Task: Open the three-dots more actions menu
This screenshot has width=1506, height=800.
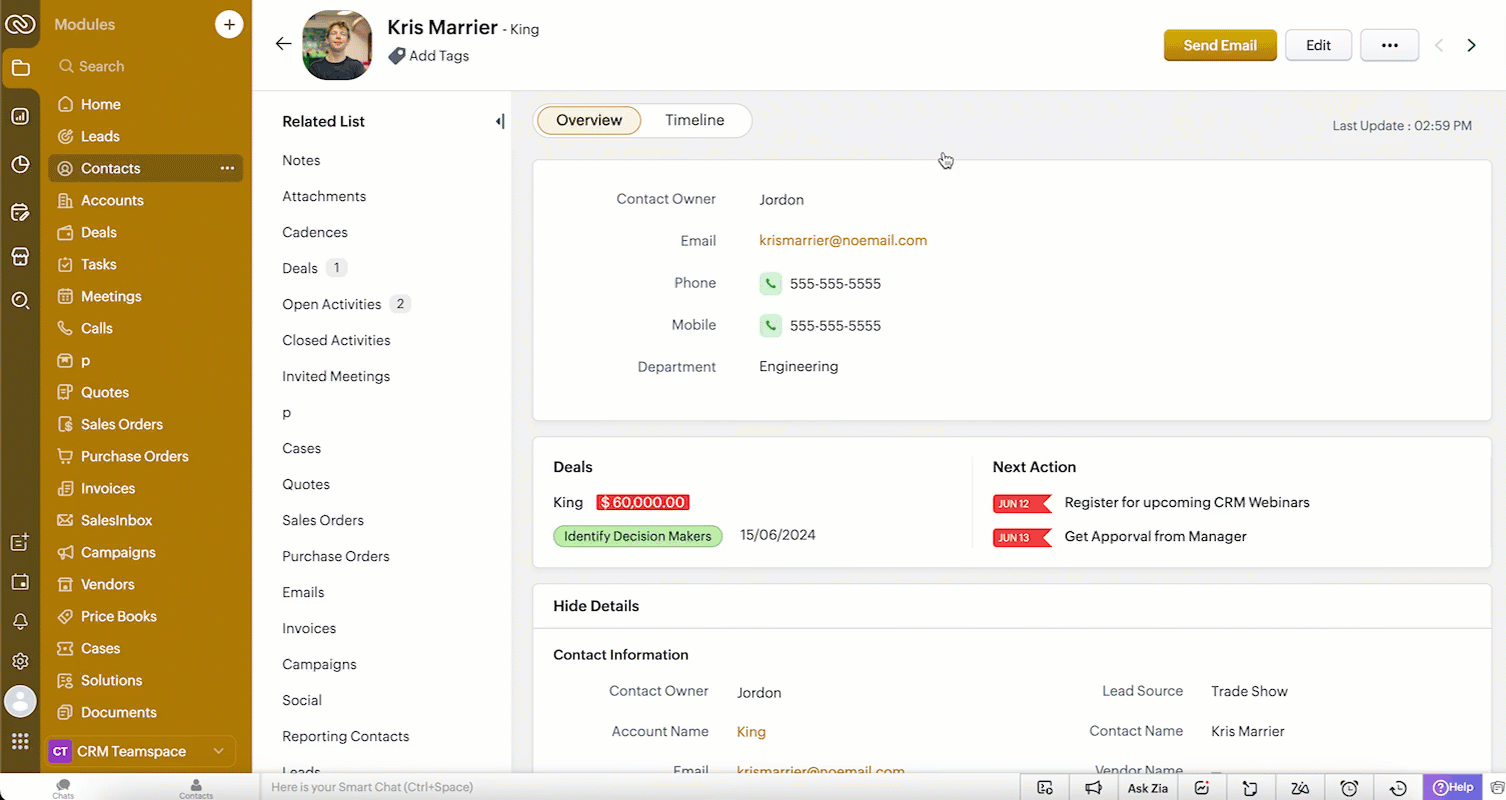Action: coord(1389,45)
